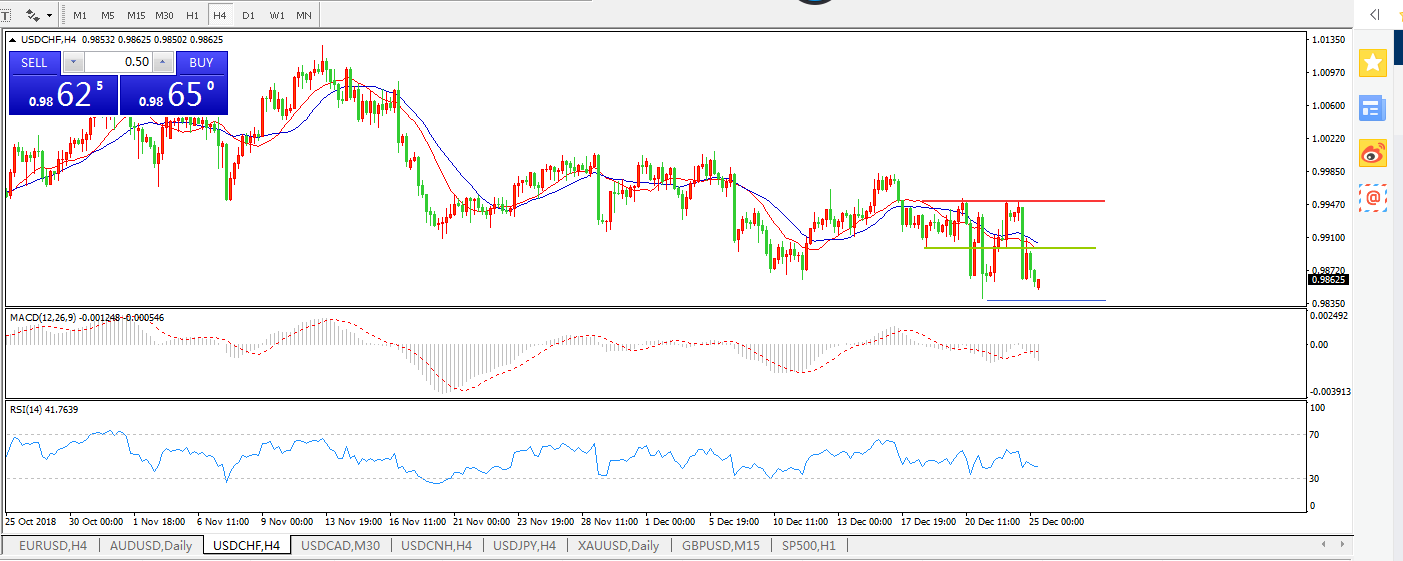Toggle the D1 timeframe button

click(x=248, y=16)
